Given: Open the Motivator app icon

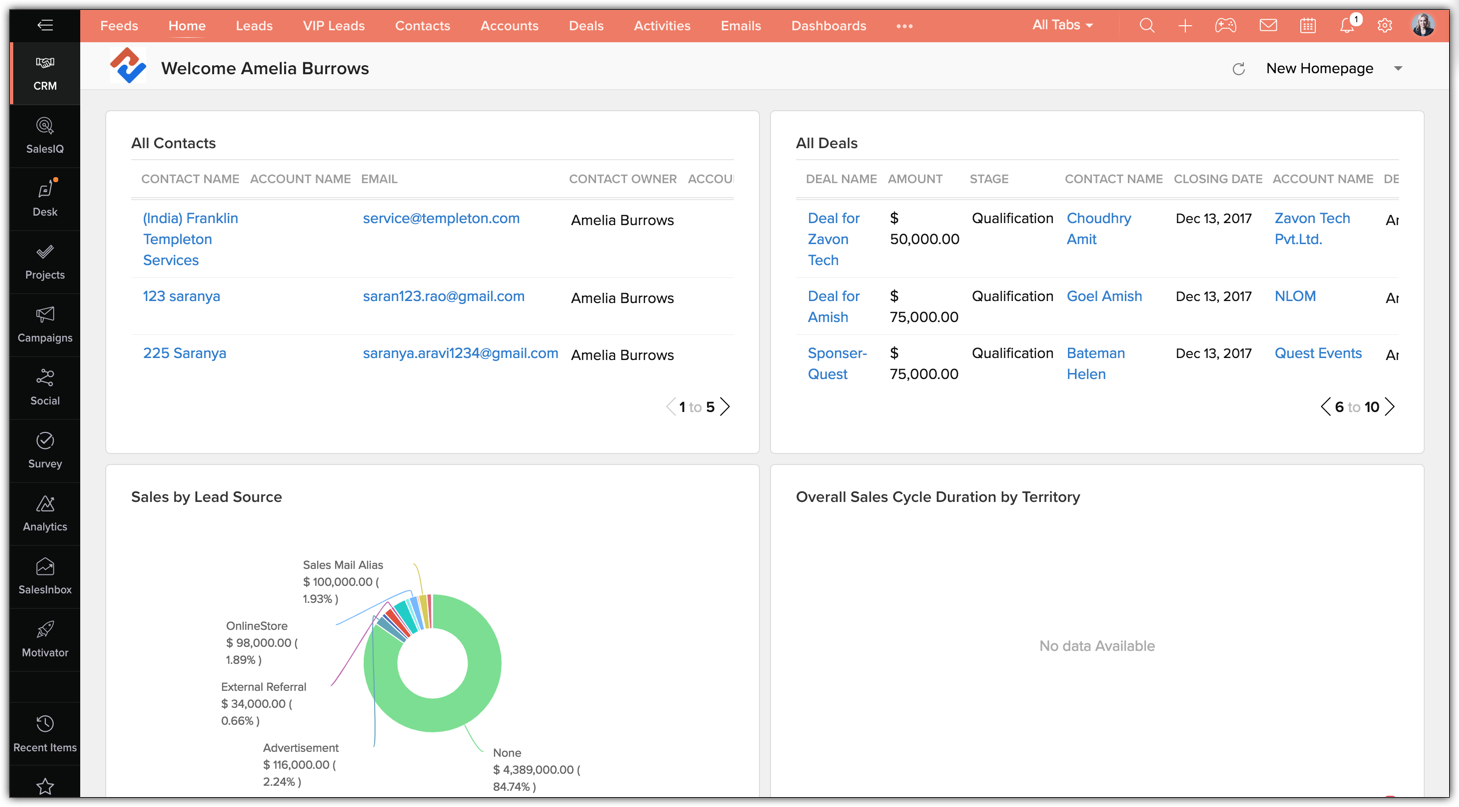Looking at the screenshot, I should tap(45, 639).
